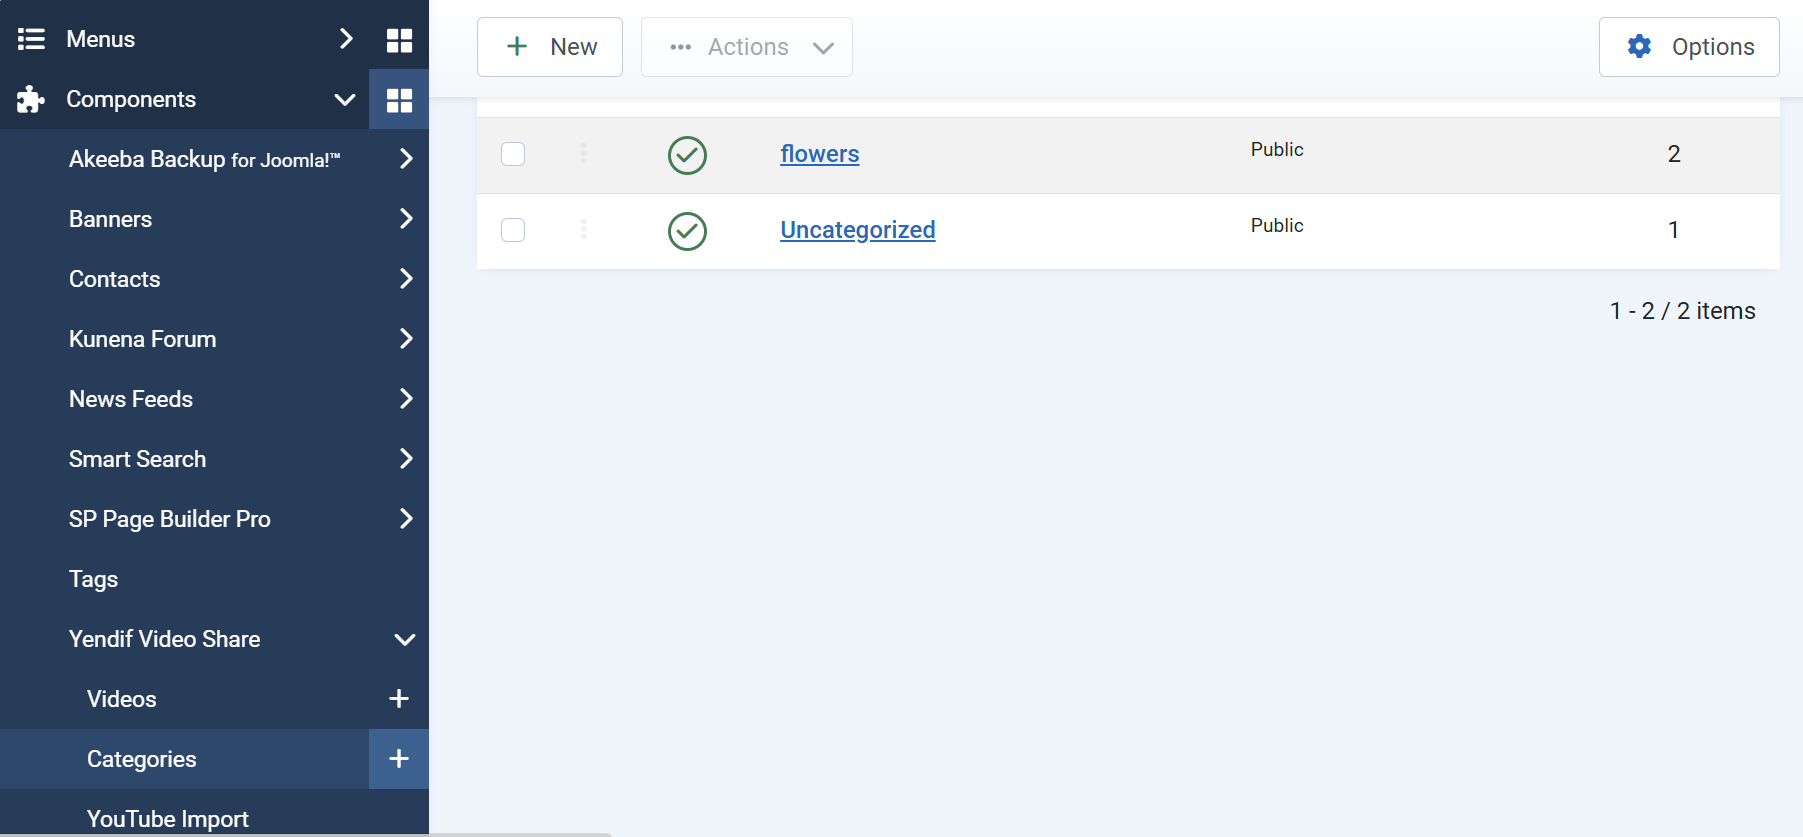Open the Tags component

tap(93, 579)
